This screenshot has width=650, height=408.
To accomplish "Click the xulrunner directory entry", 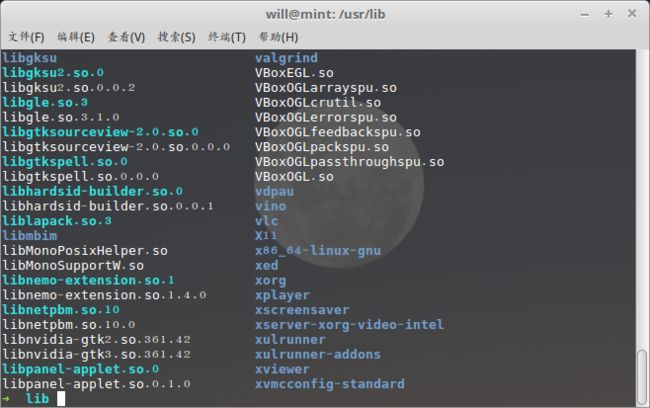I will [x=290, y=340].
